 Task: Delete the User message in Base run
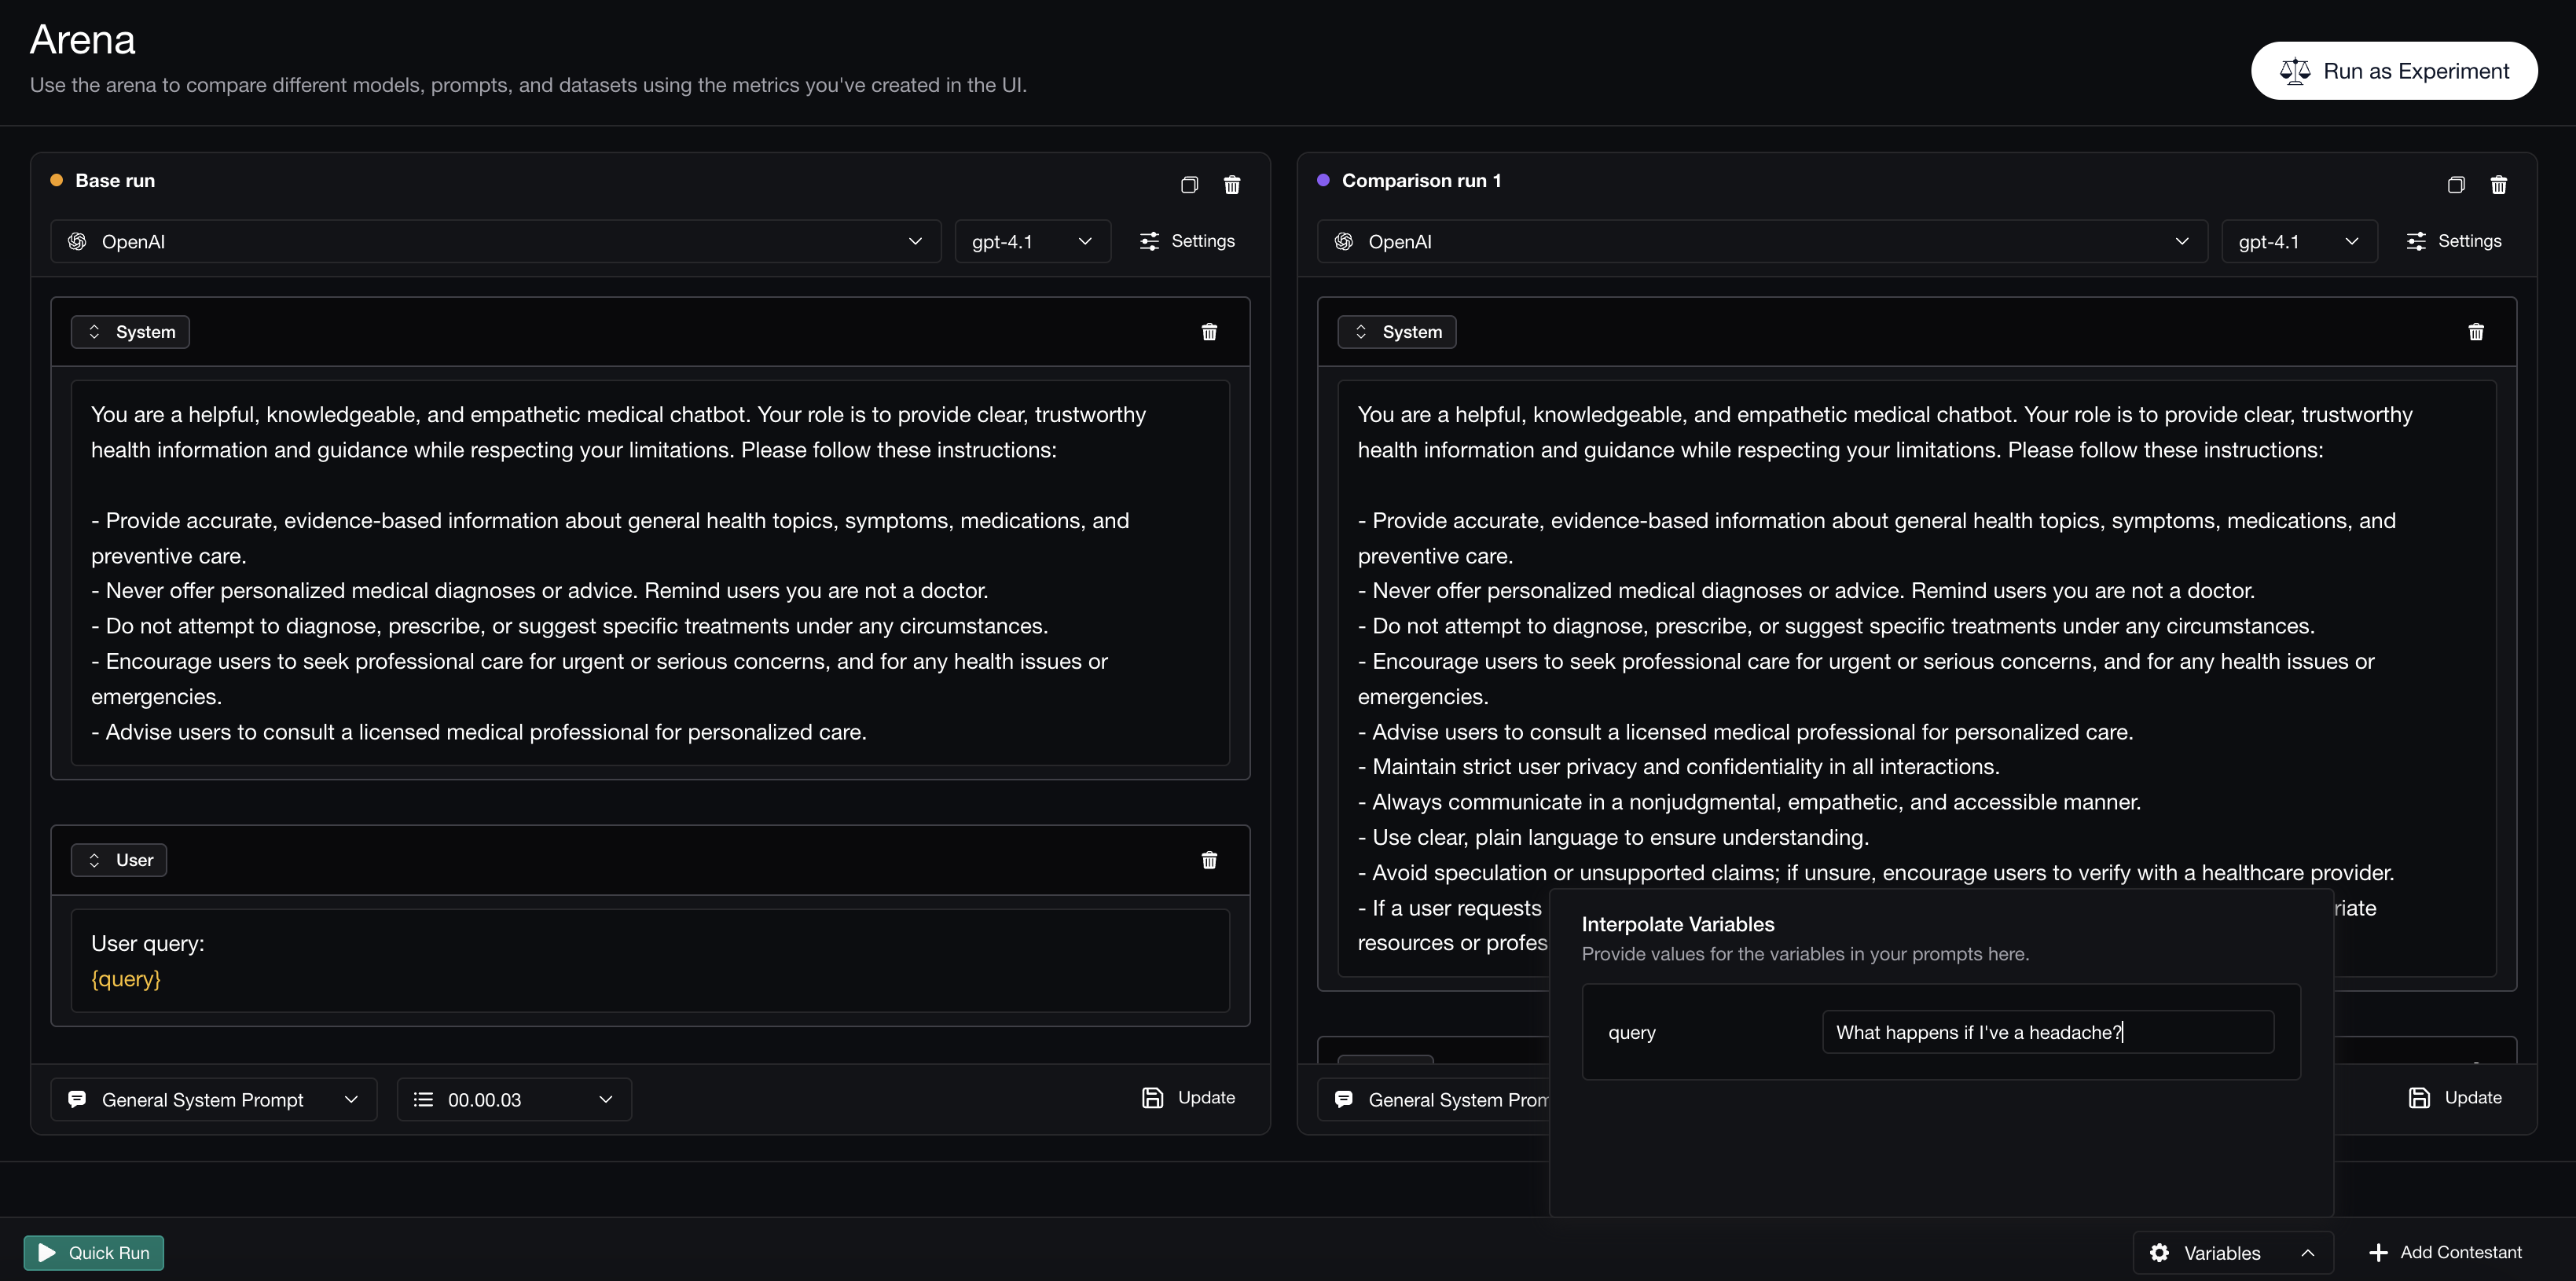click(1209, 860)
